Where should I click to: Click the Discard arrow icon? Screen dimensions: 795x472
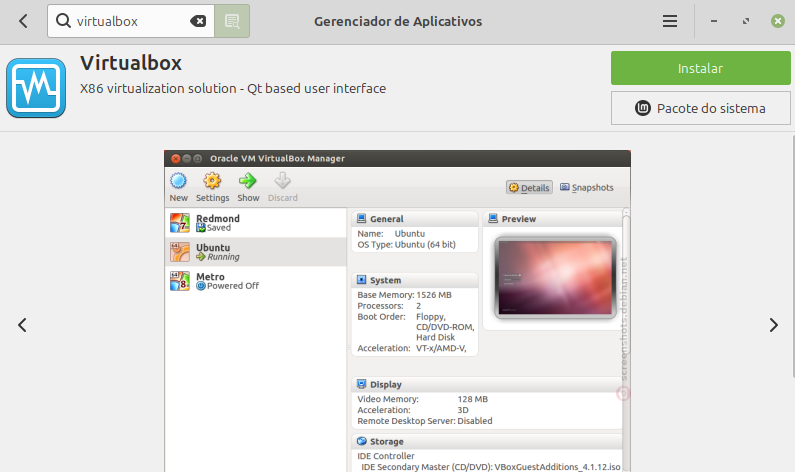[282, 182]
